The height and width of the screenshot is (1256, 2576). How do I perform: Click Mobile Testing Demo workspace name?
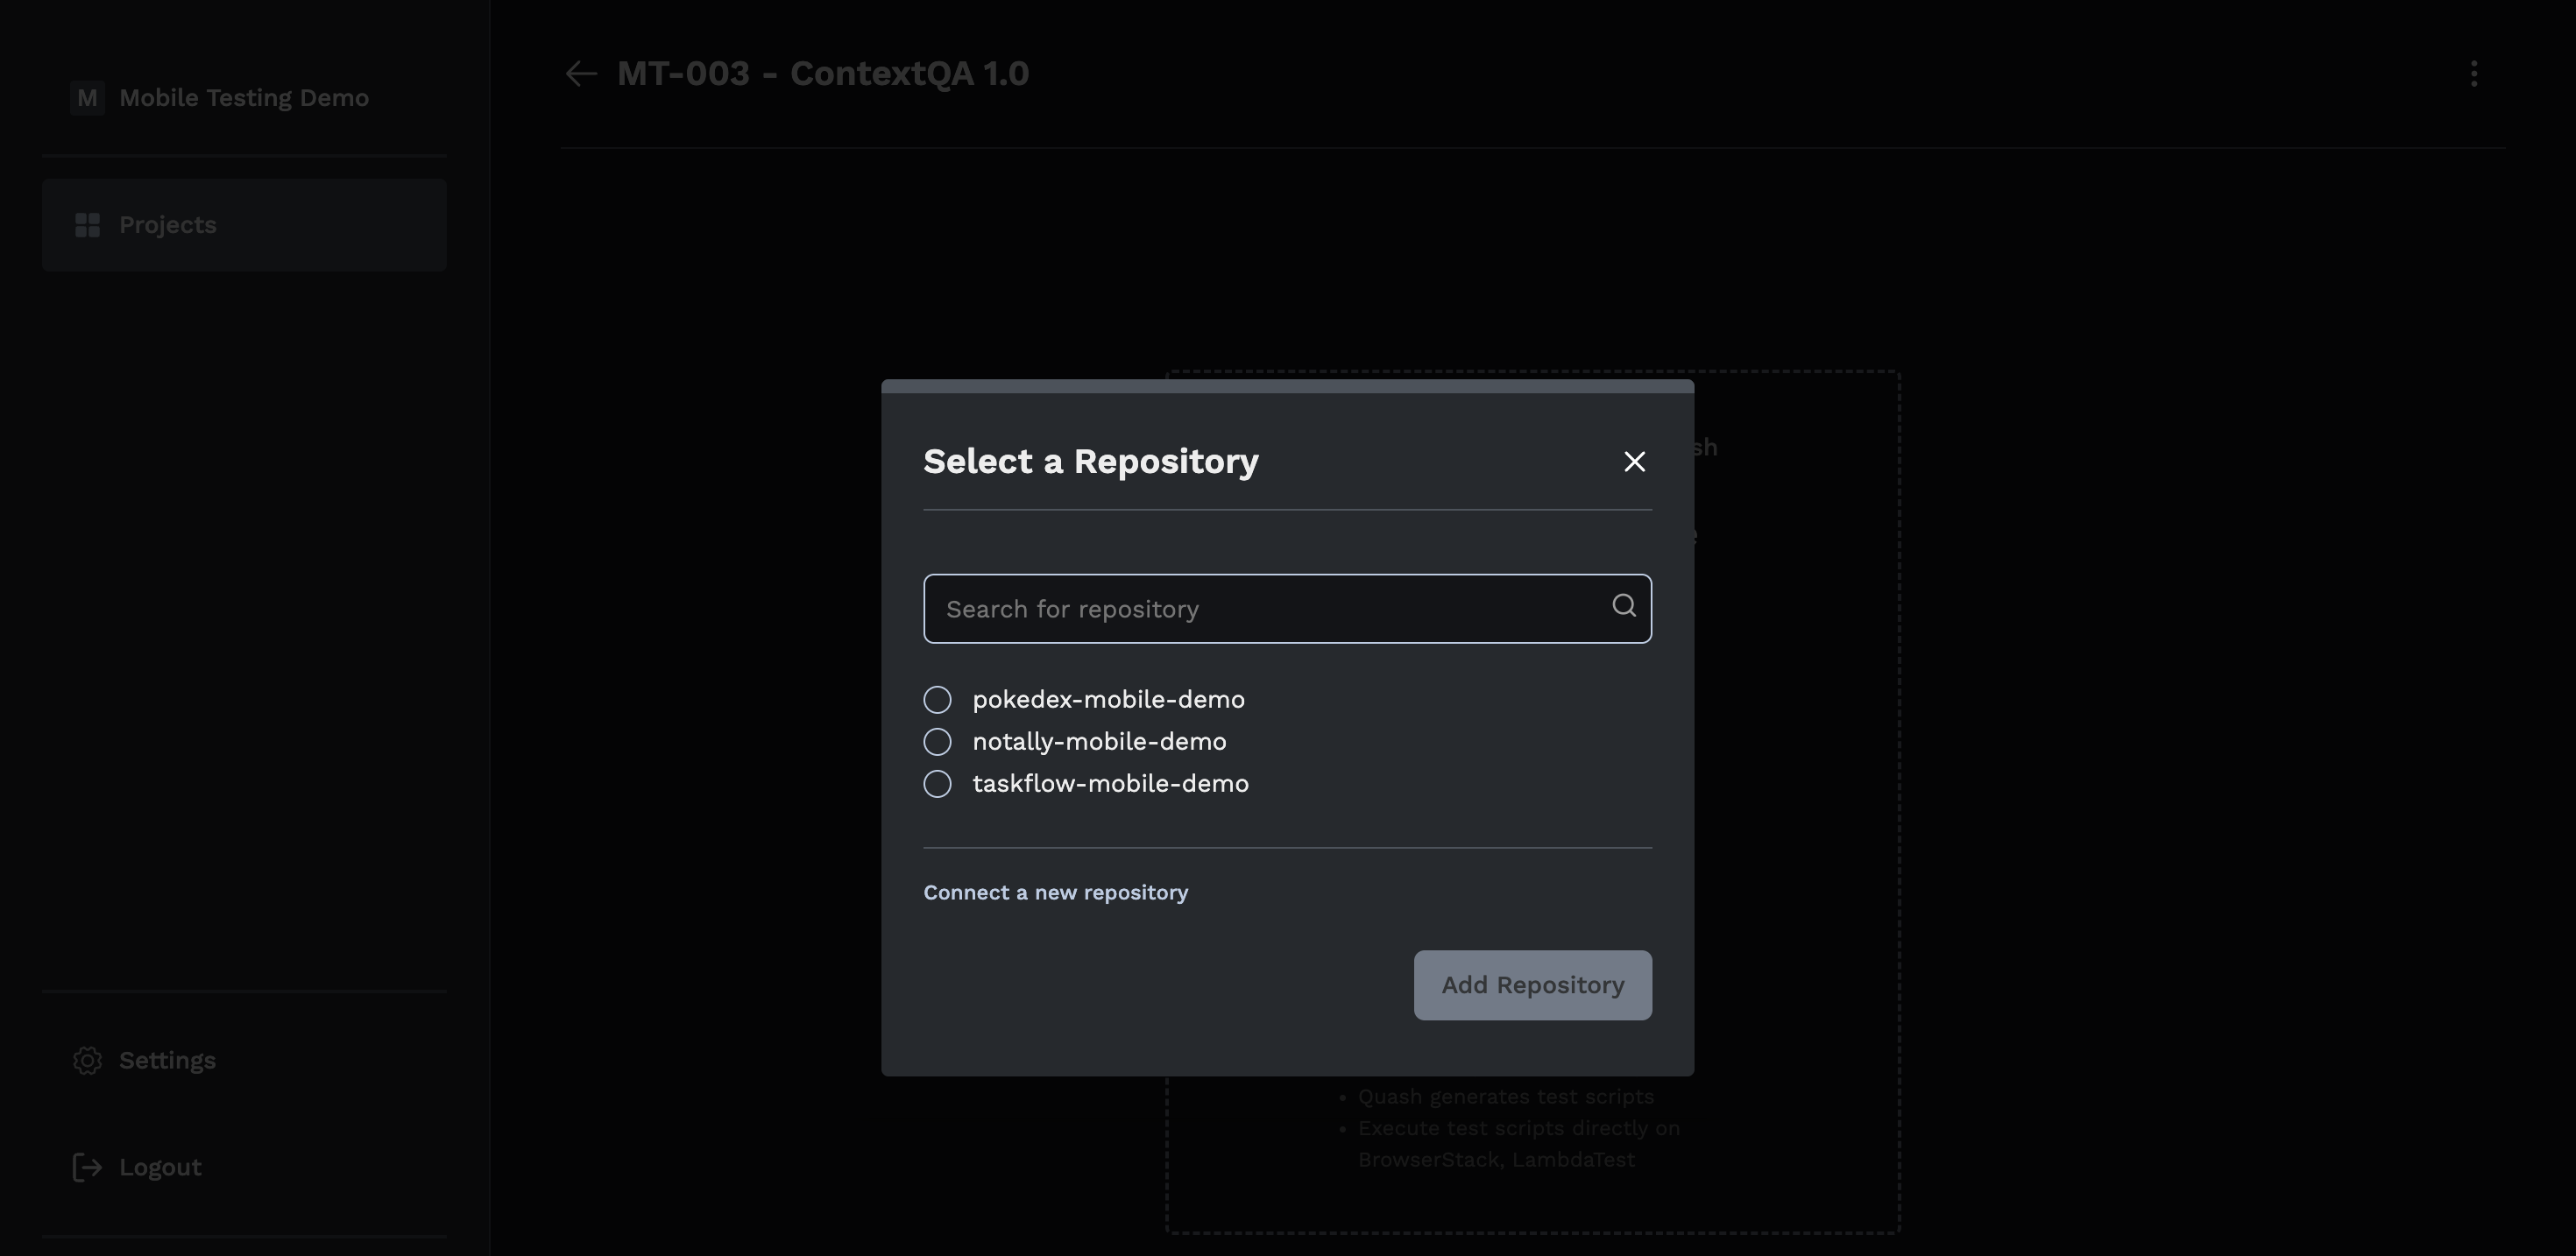point(244,98)
